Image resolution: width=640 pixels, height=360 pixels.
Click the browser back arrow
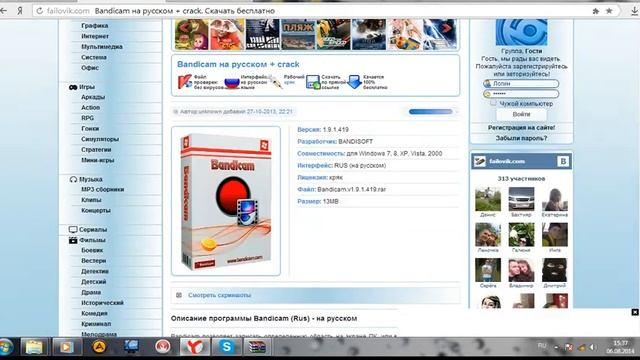tap(3, 11)
